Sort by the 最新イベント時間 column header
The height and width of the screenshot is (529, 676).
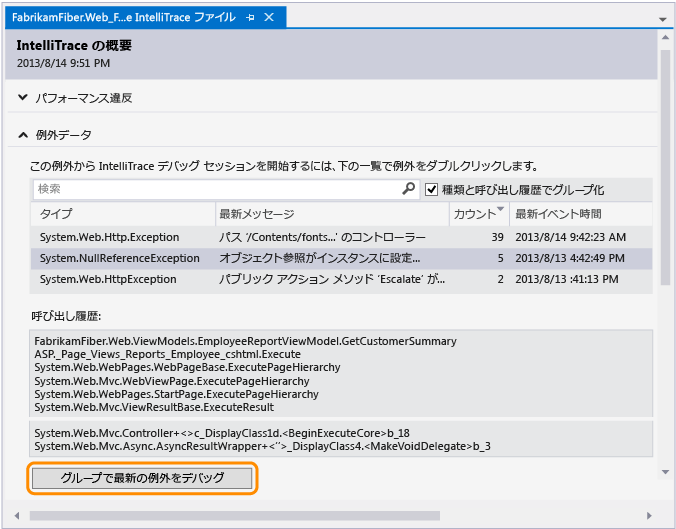pyautogui.click(x=580, y=214)
